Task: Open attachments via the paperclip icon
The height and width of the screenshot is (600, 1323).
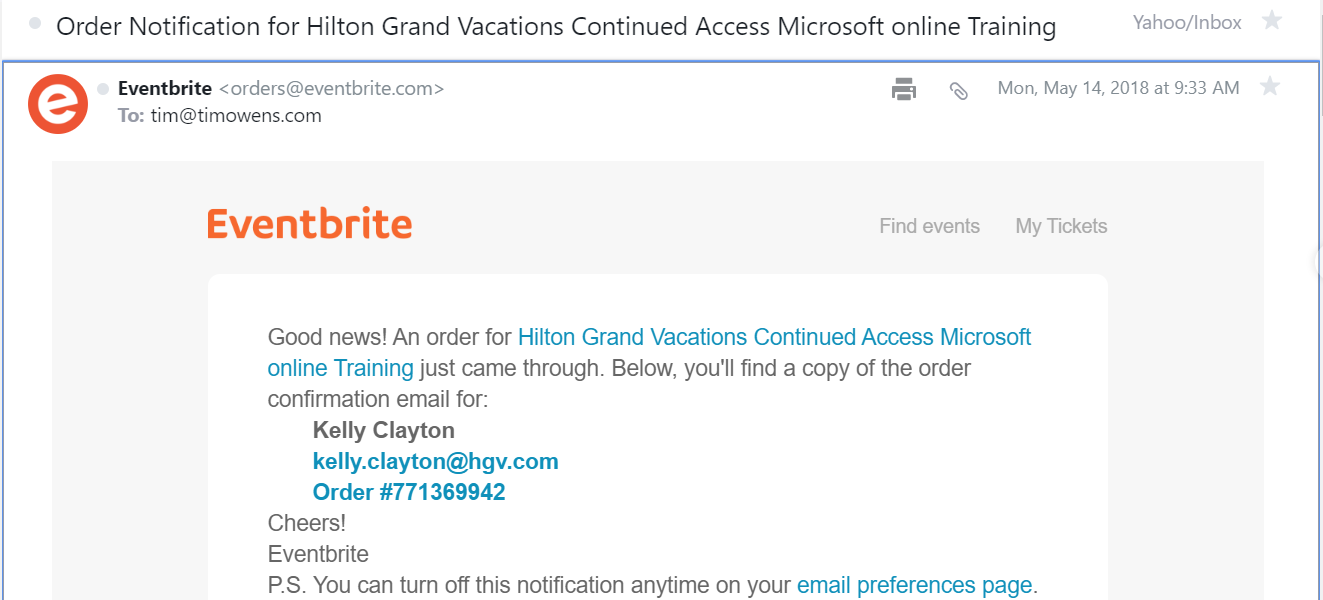Action: click(x=958, y=90)
